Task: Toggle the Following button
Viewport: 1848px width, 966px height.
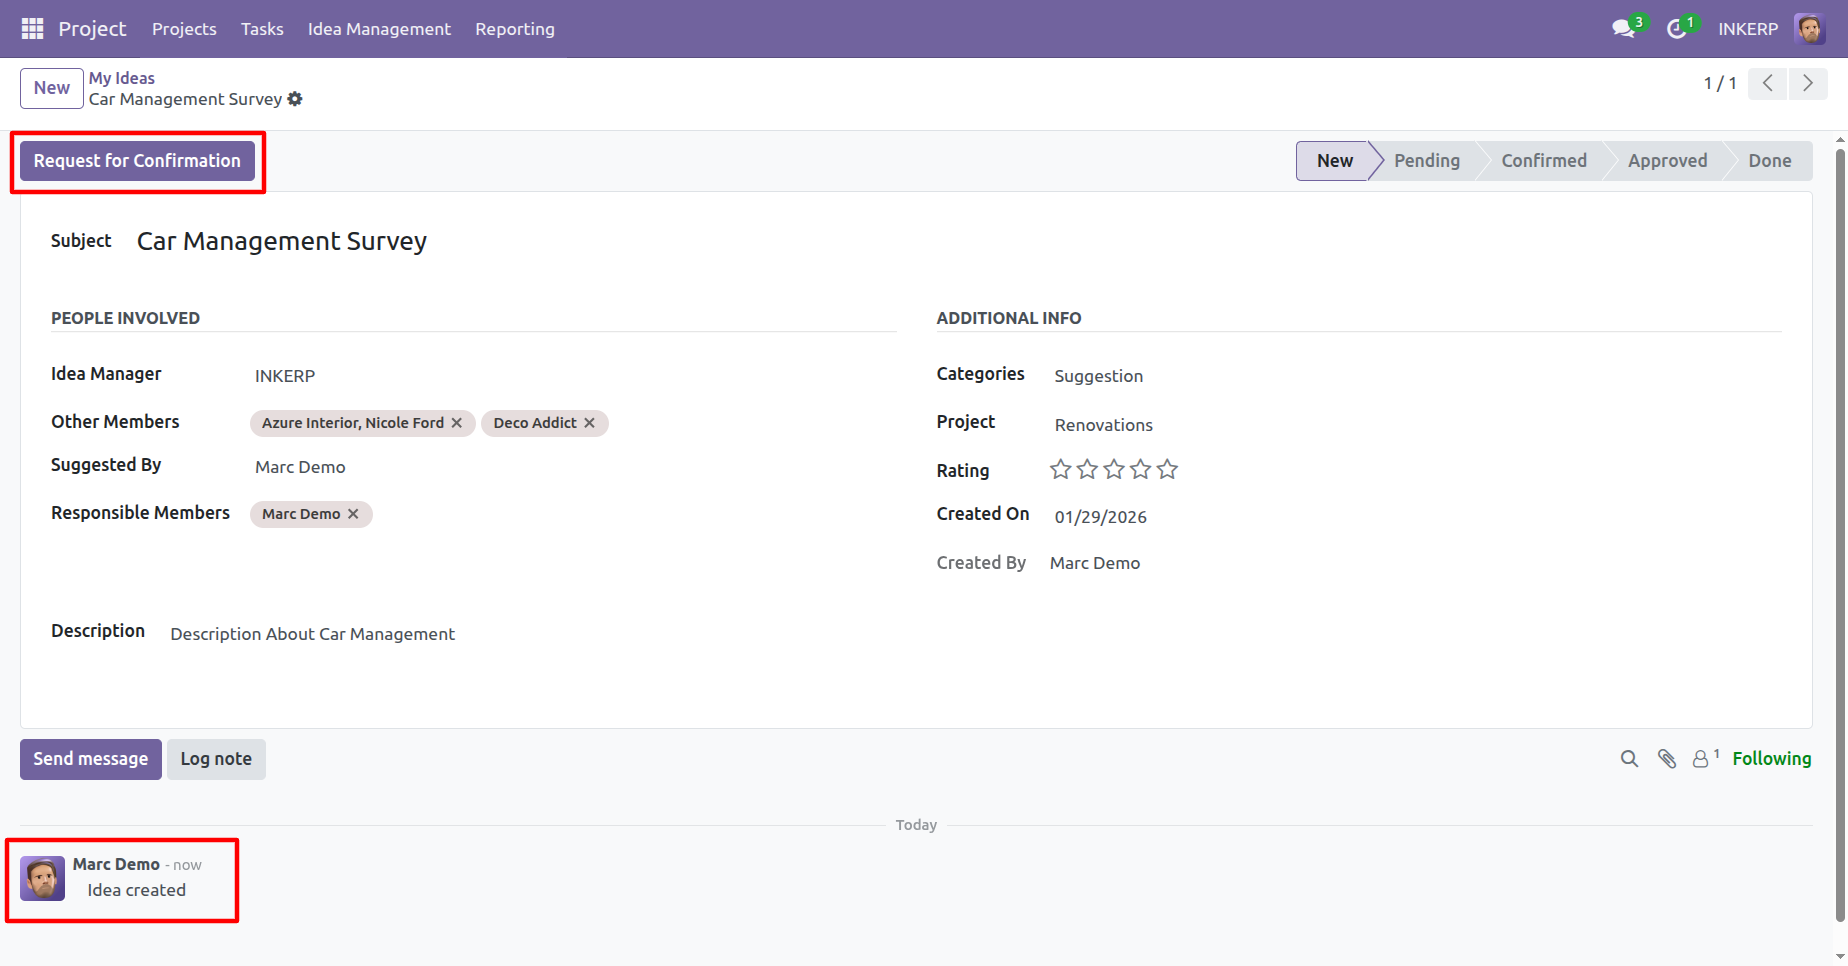Action: (1771, 759)
